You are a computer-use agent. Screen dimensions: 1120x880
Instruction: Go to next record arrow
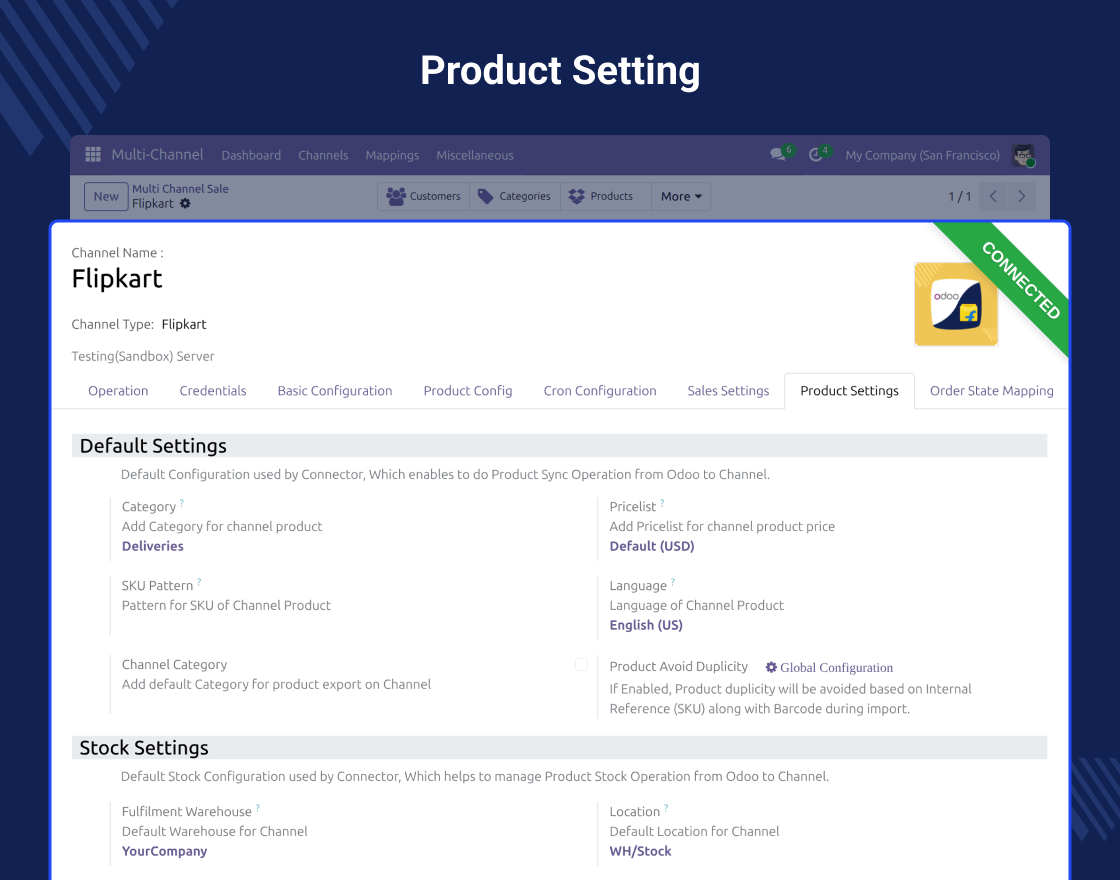[x=1021, y=196]
